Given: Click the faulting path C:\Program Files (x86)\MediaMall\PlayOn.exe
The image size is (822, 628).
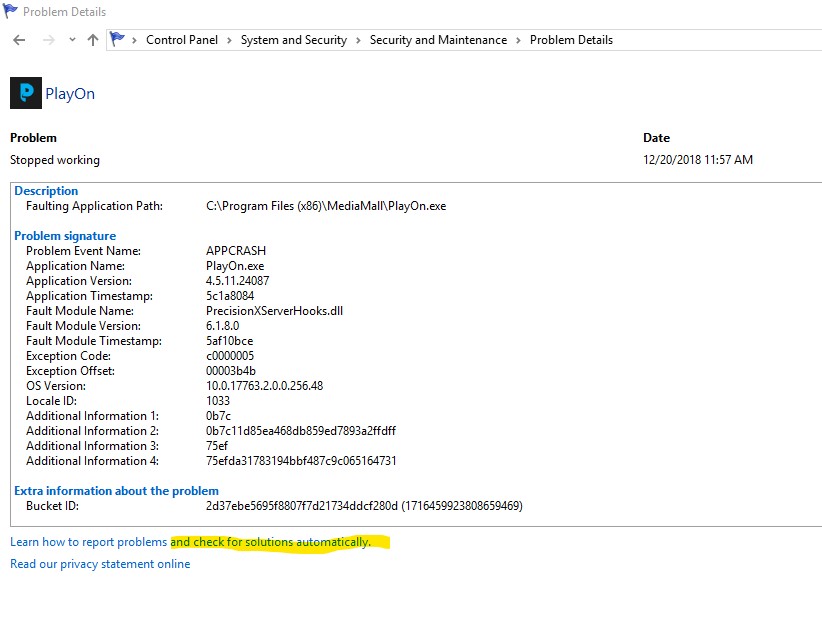Looking at the screenshot, I should tap(326, 206).
